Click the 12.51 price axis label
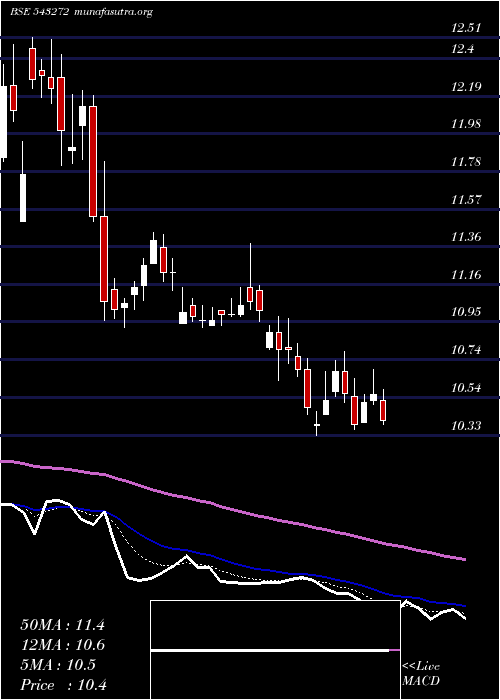This screenshot has height=700, width=500. 466,28
